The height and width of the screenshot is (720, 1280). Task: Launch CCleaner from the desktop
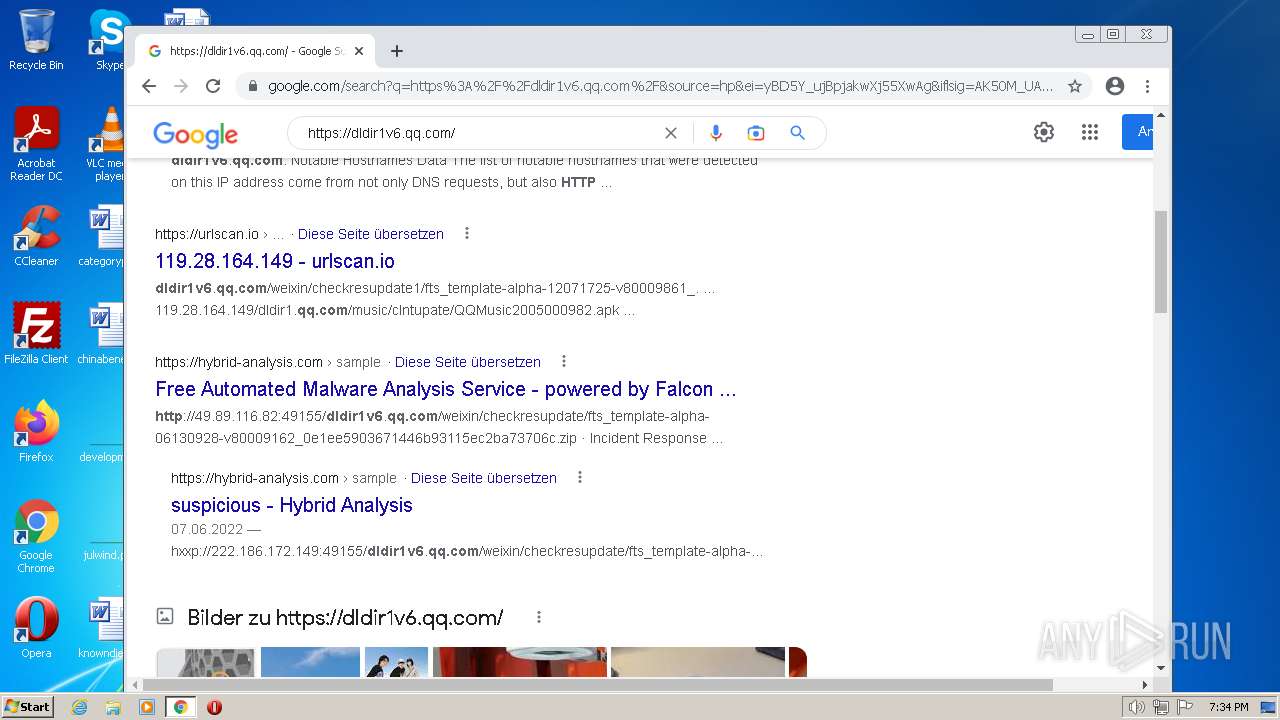click(x=36, y=237)
